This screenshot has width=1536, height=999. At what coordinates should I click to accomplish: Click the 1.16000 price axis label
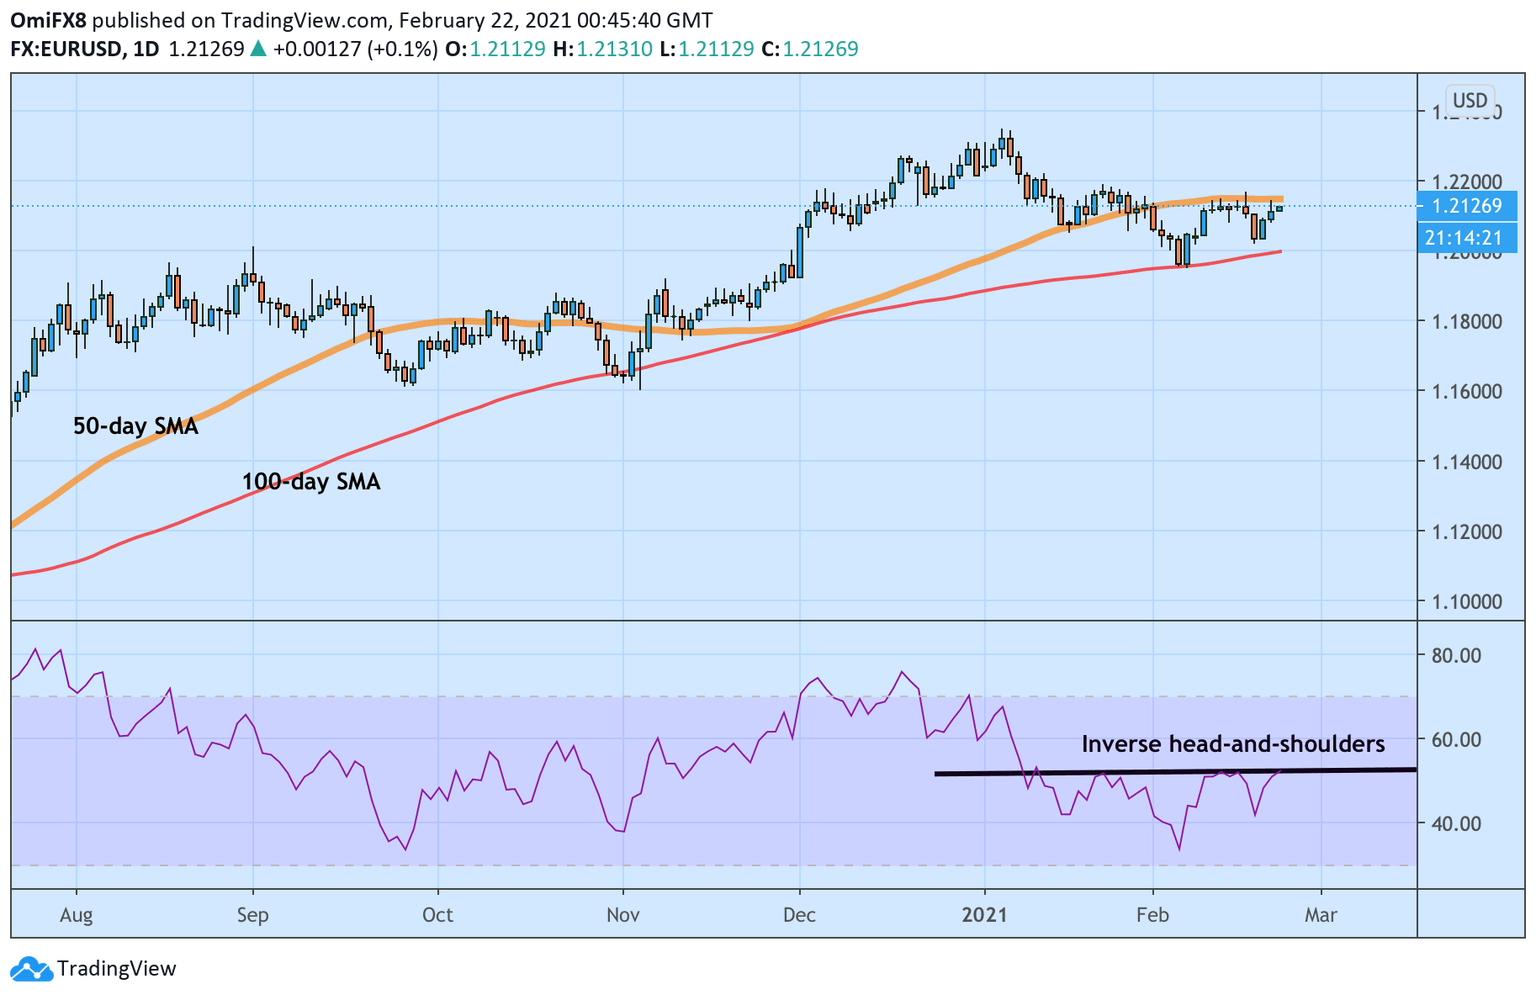pos(1466,391)
